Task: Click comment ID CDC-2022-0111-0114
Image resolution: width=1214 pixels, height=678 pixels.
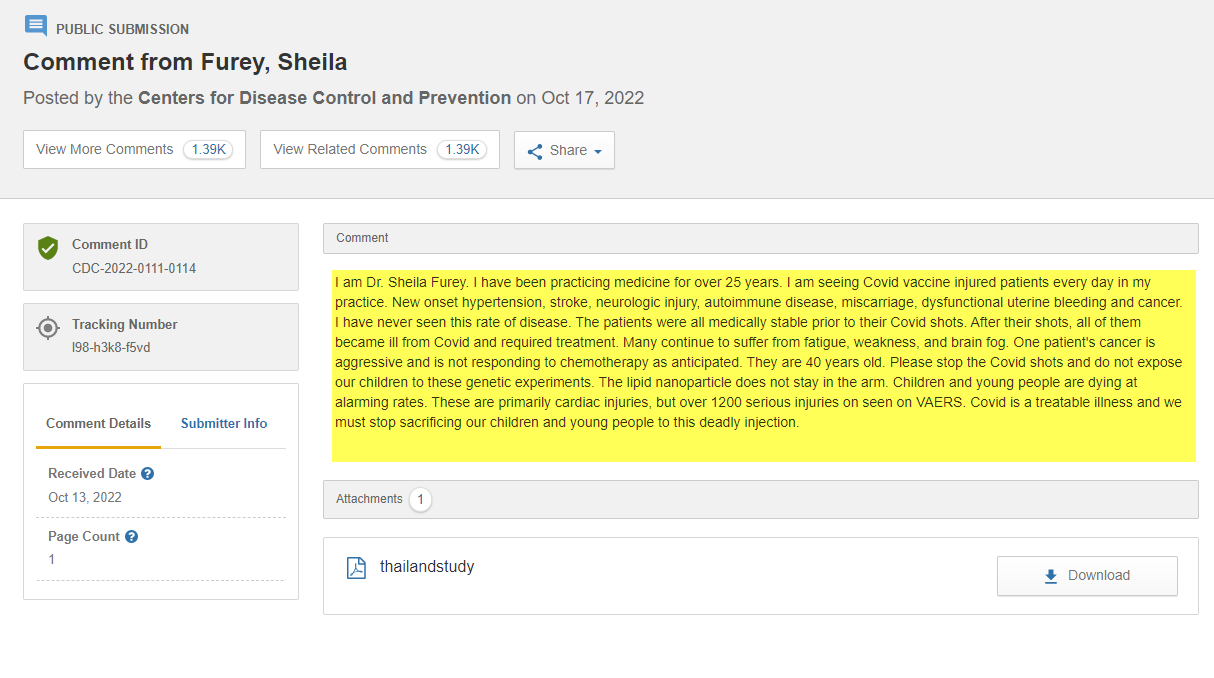Action: pyautogui.click(x=134, y=269)
